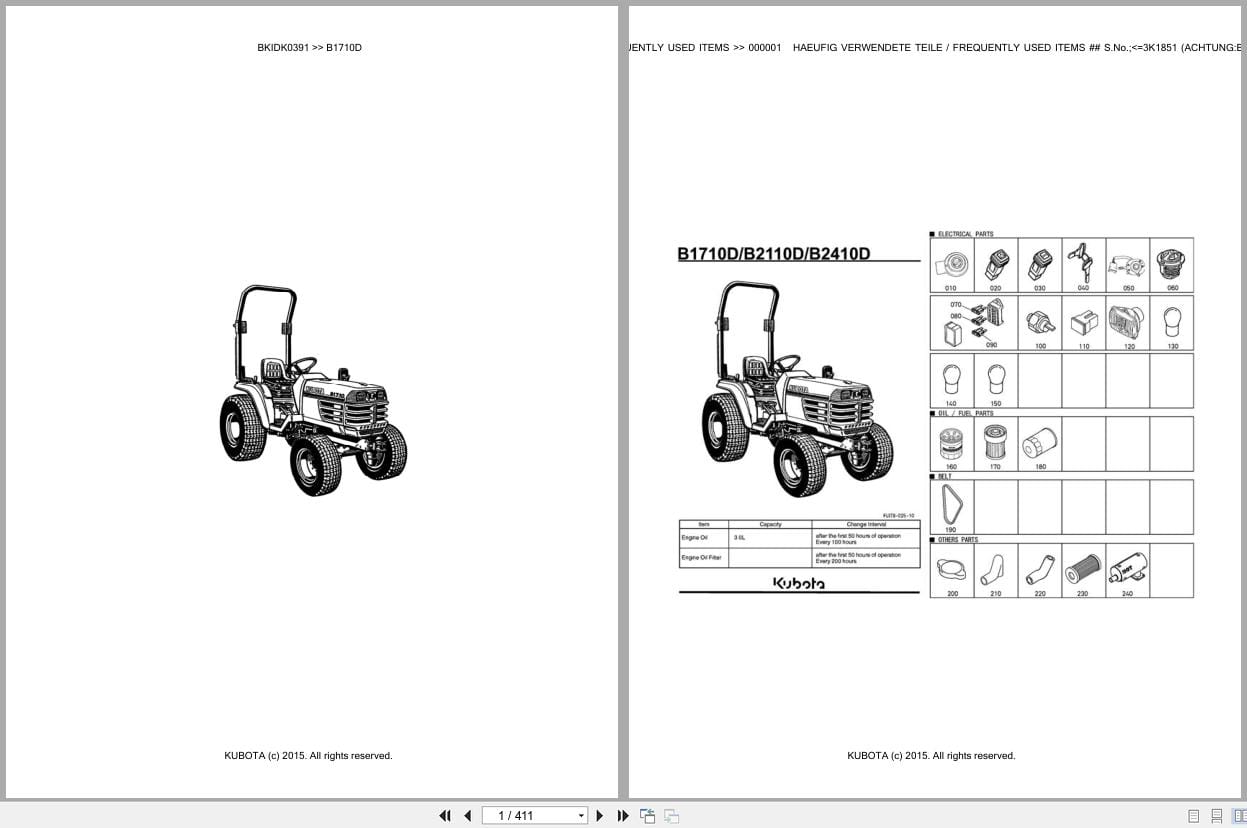Click the left page copyright footer text
This screenshot has width=1247, height=828.
pos(308,756)
